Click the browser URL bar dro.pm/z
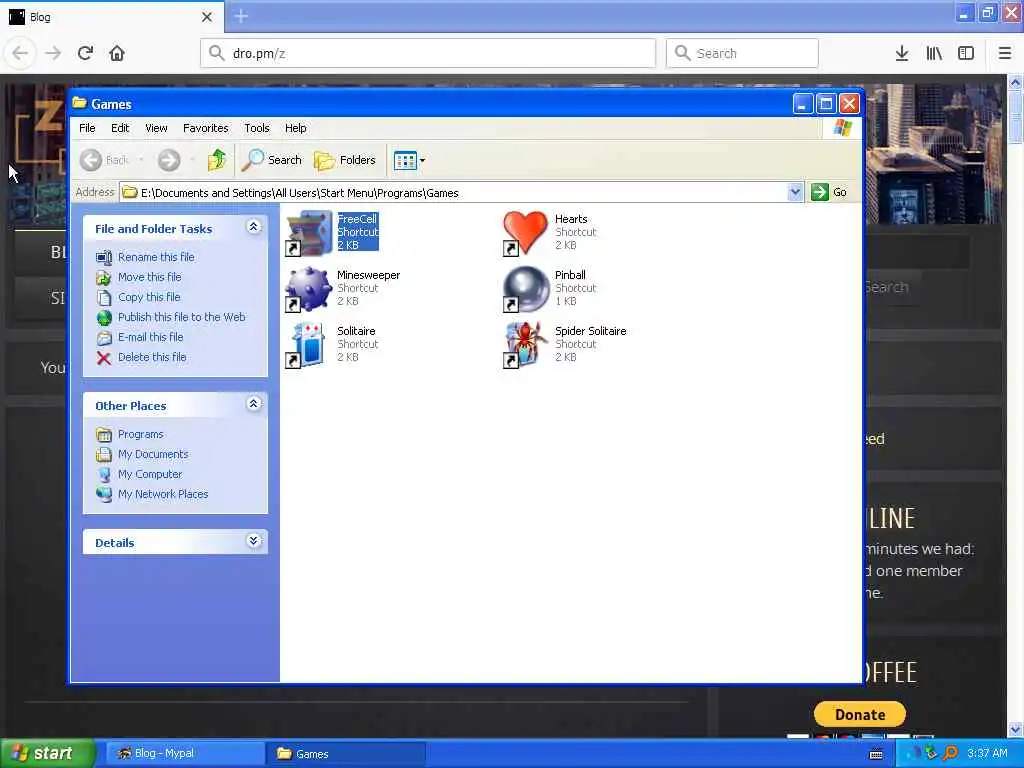1024x768 pixels. [x=428, y=53]
